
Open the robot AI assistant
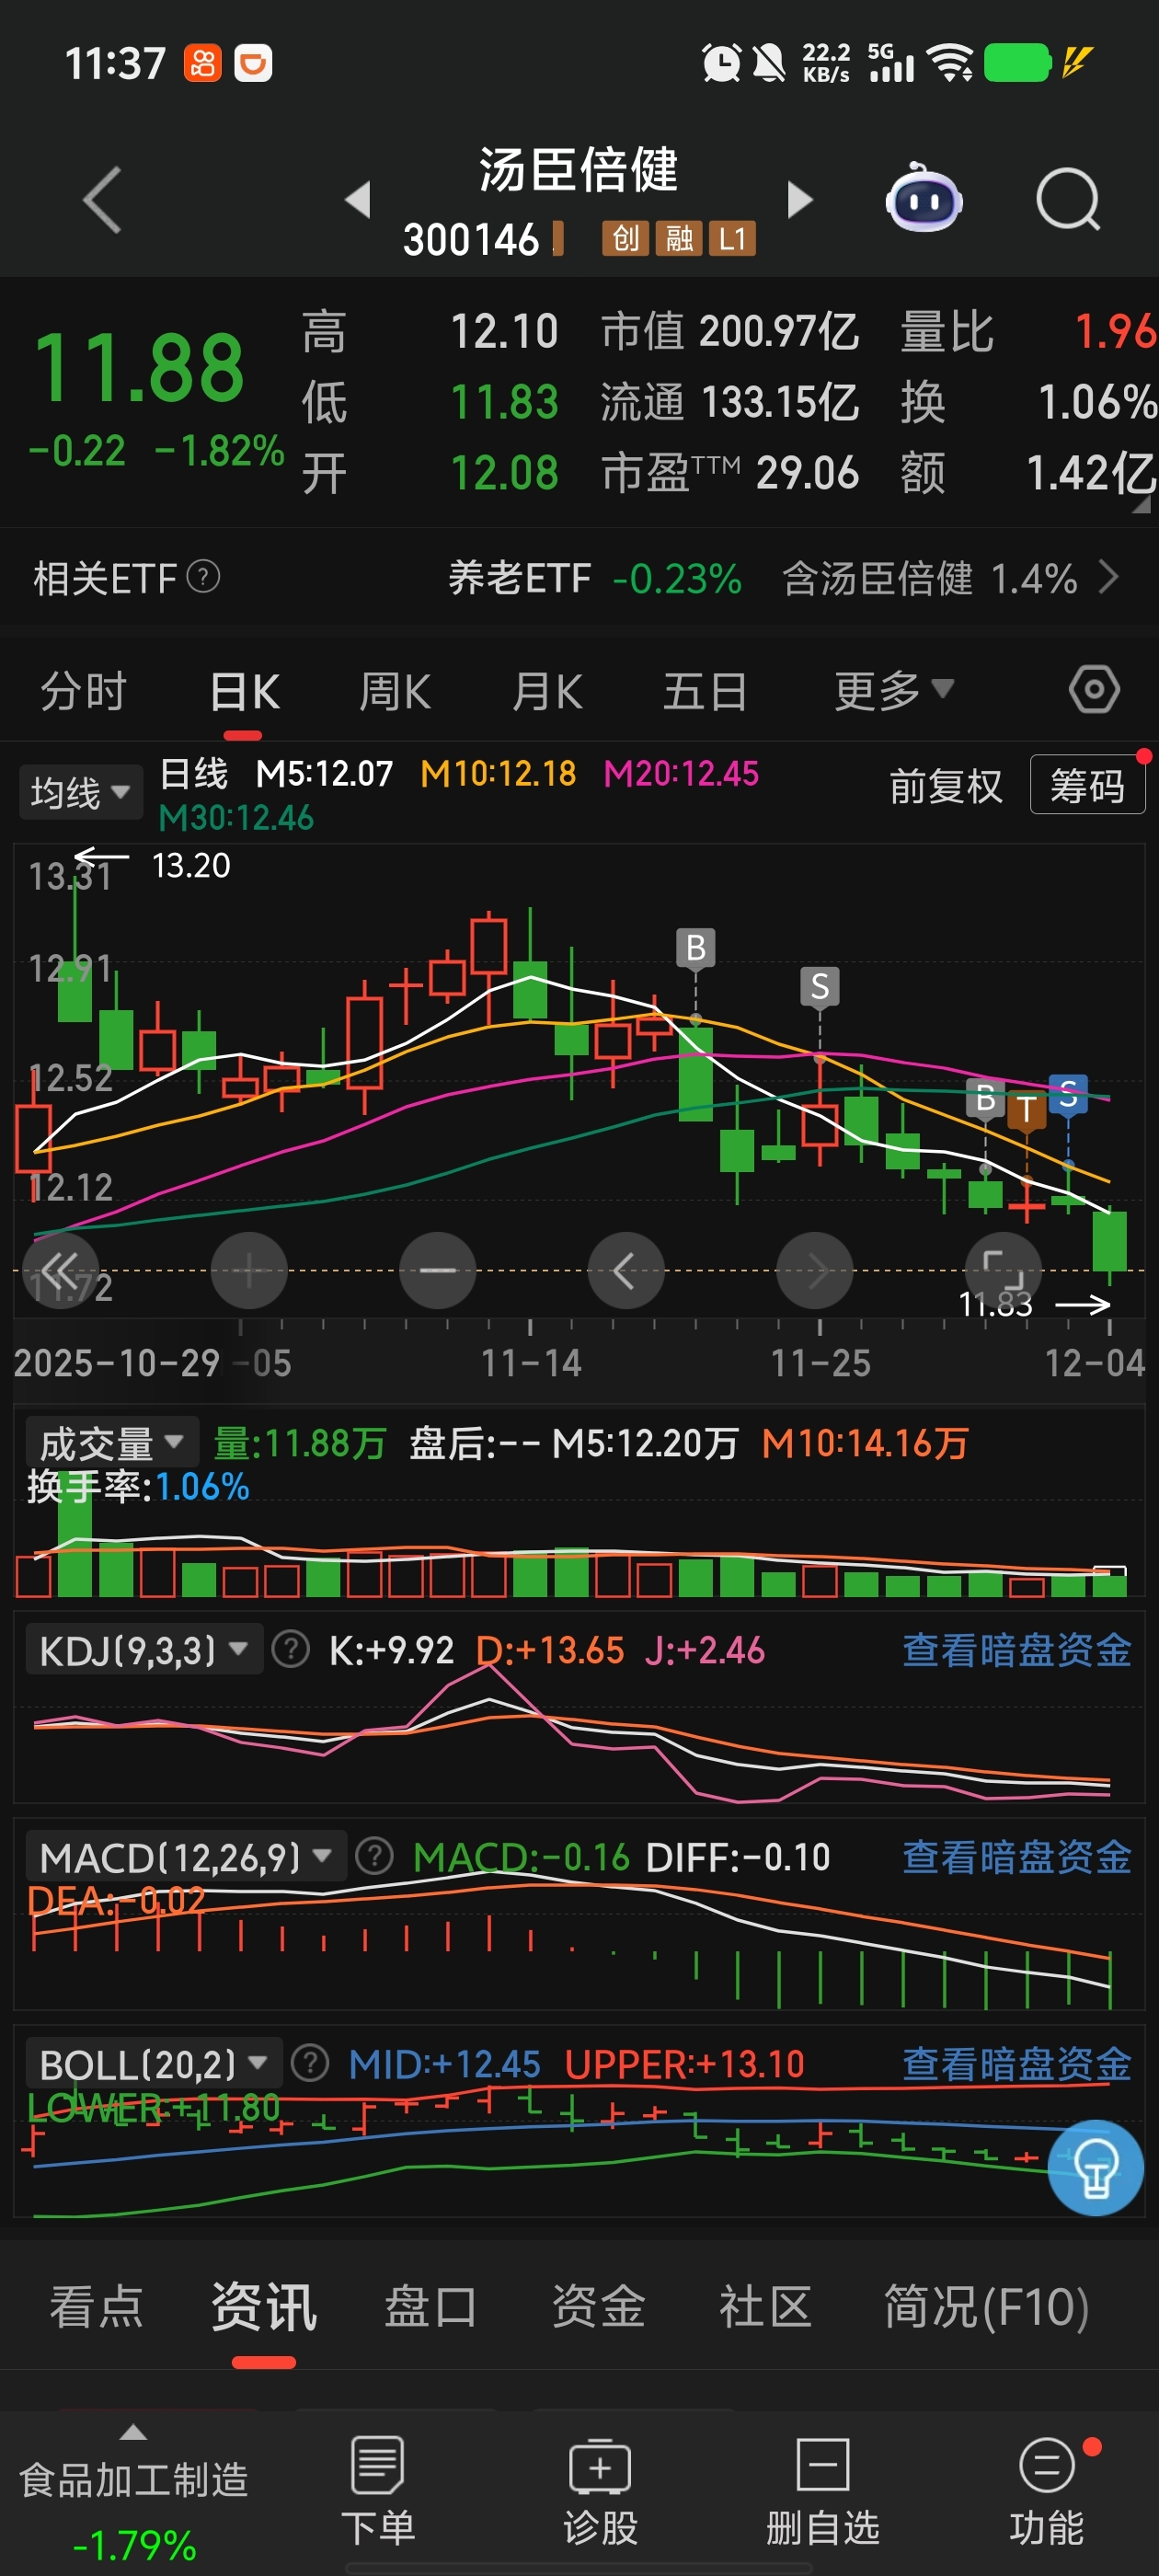pyautogui.click(x=923, y=198)
